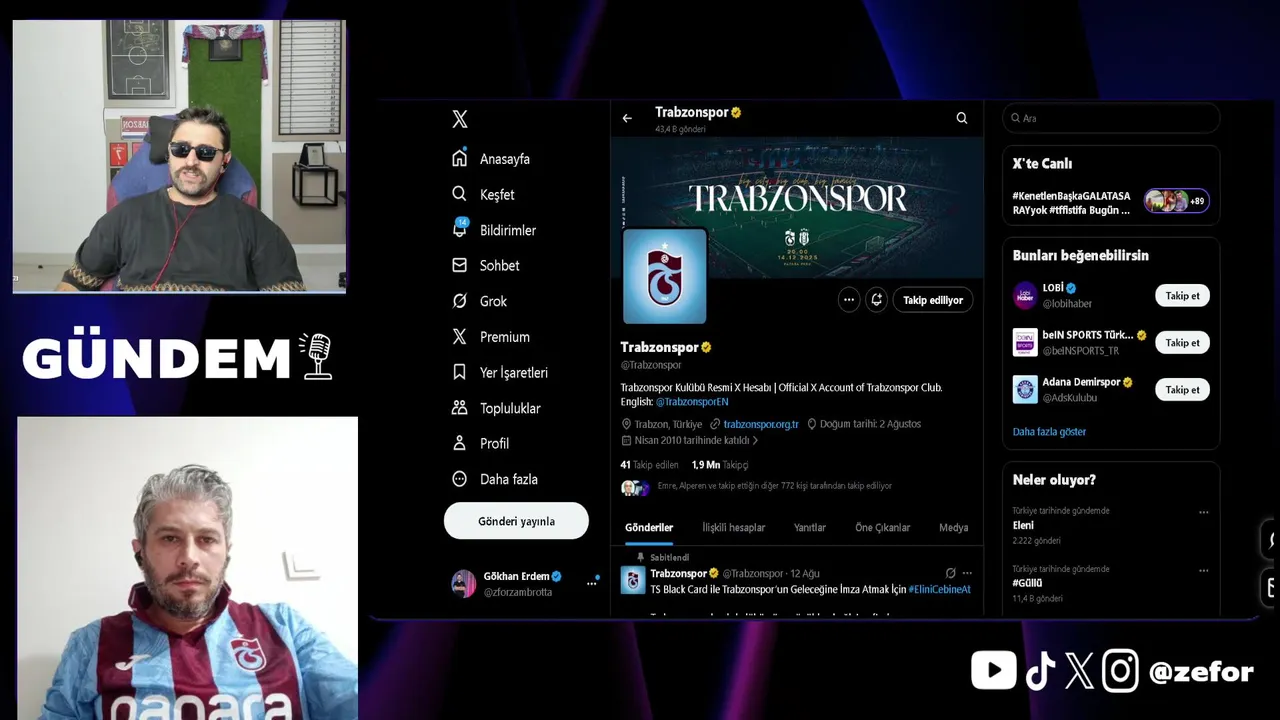The width and height of the screenshot is (1280, 720).
Task: Click the 41 Takip edilen count
Action: tap(649, 465)
